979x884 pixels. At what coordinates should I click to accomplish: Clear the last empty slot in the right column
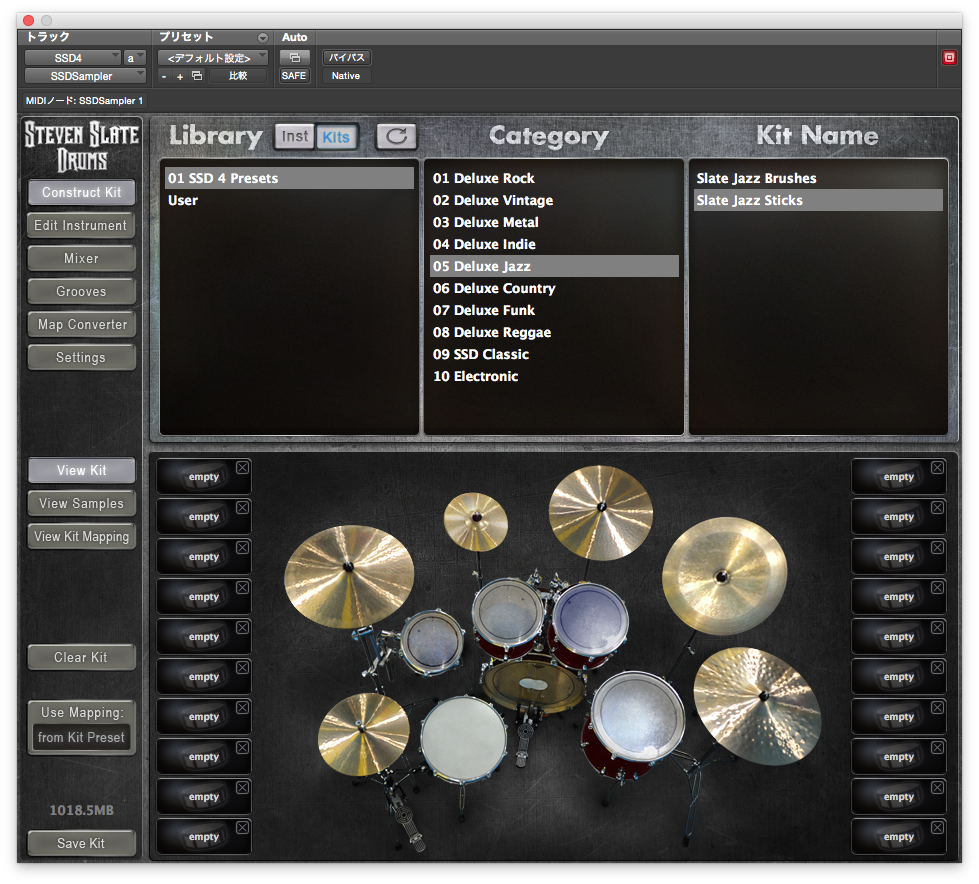(937, 828)
